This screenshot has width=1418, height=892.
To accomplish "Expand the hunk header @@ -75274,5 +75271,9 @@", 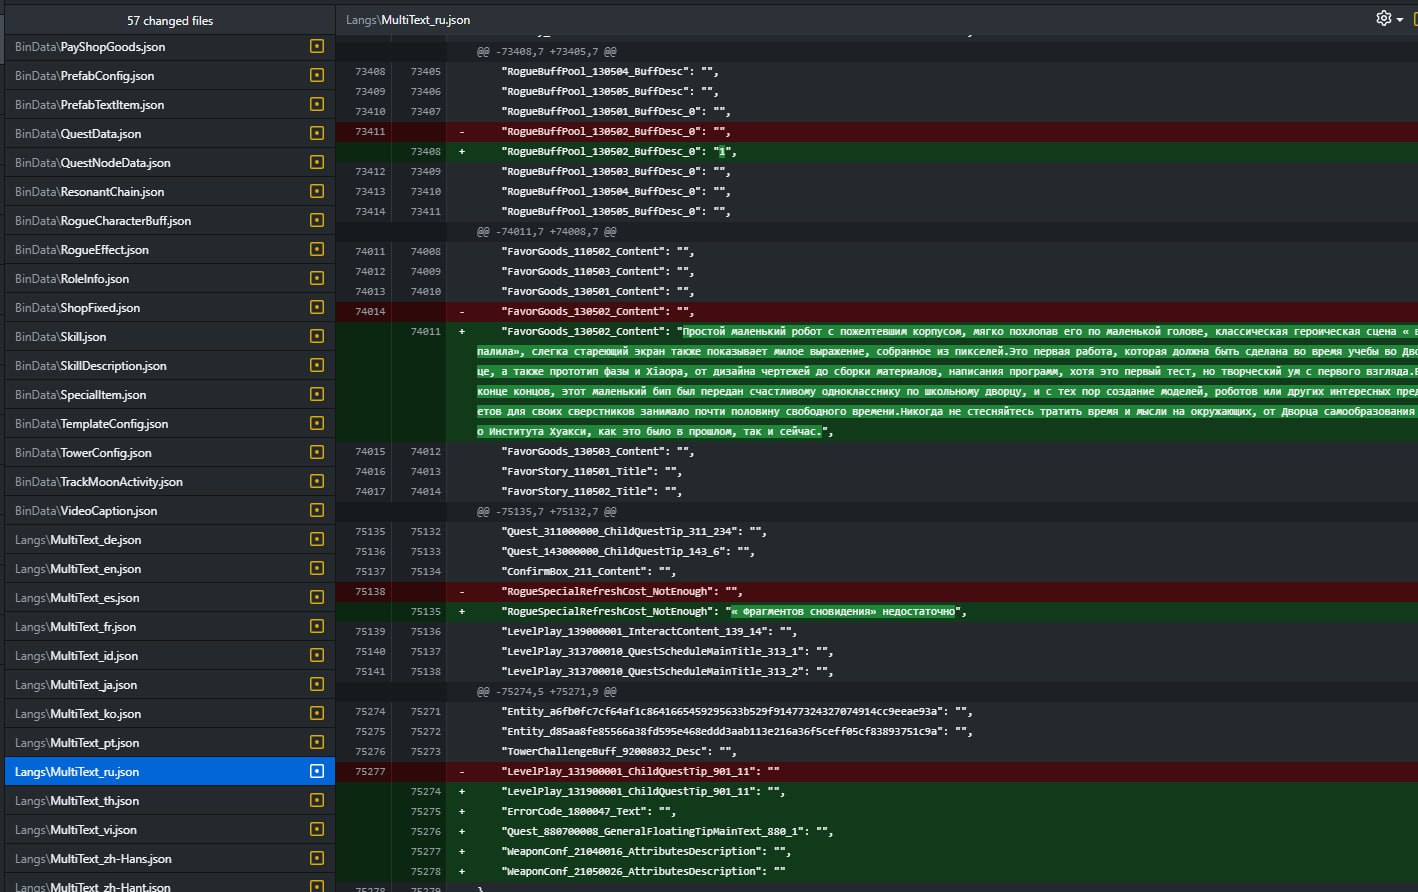I will click(x=546, y=691).
